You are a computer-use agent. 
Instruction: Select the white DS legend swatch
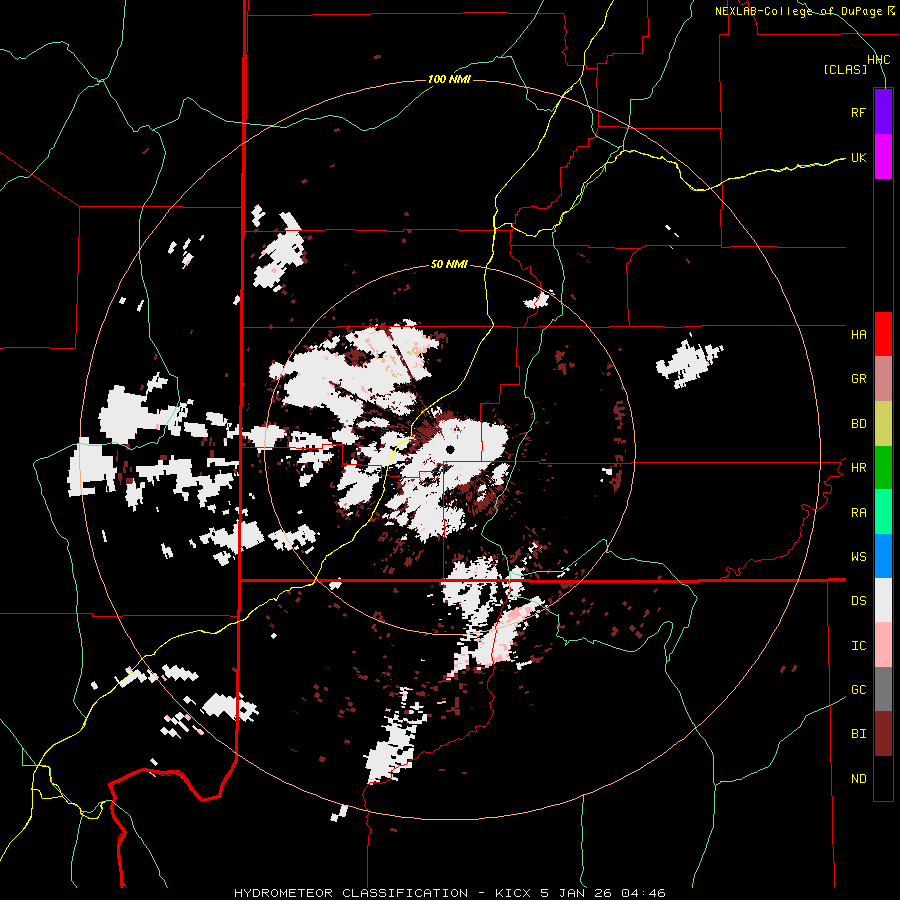pos(883,601)
